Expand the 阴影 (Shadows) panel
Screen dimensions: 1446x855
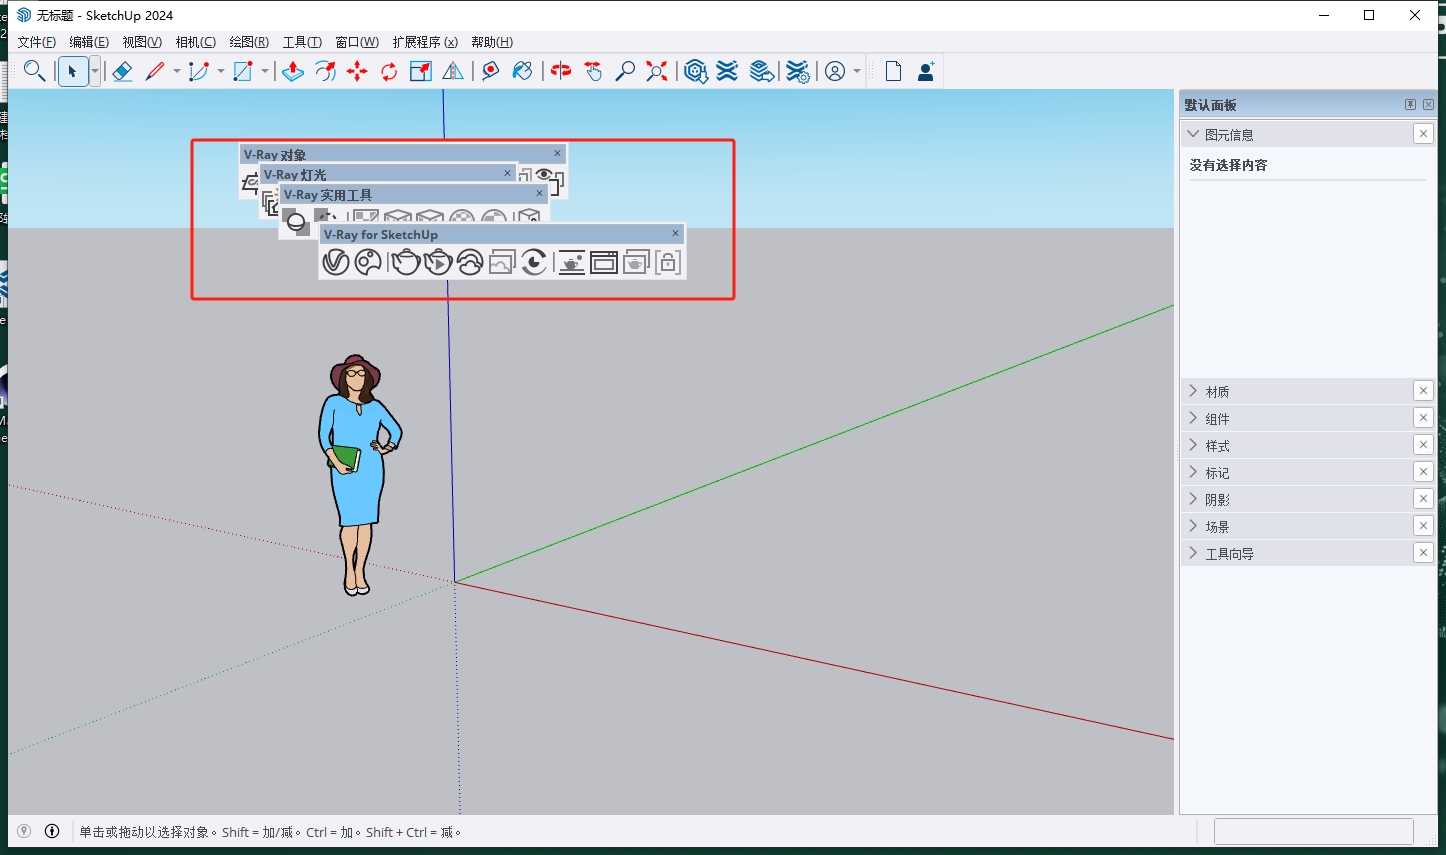point(1217,499)
